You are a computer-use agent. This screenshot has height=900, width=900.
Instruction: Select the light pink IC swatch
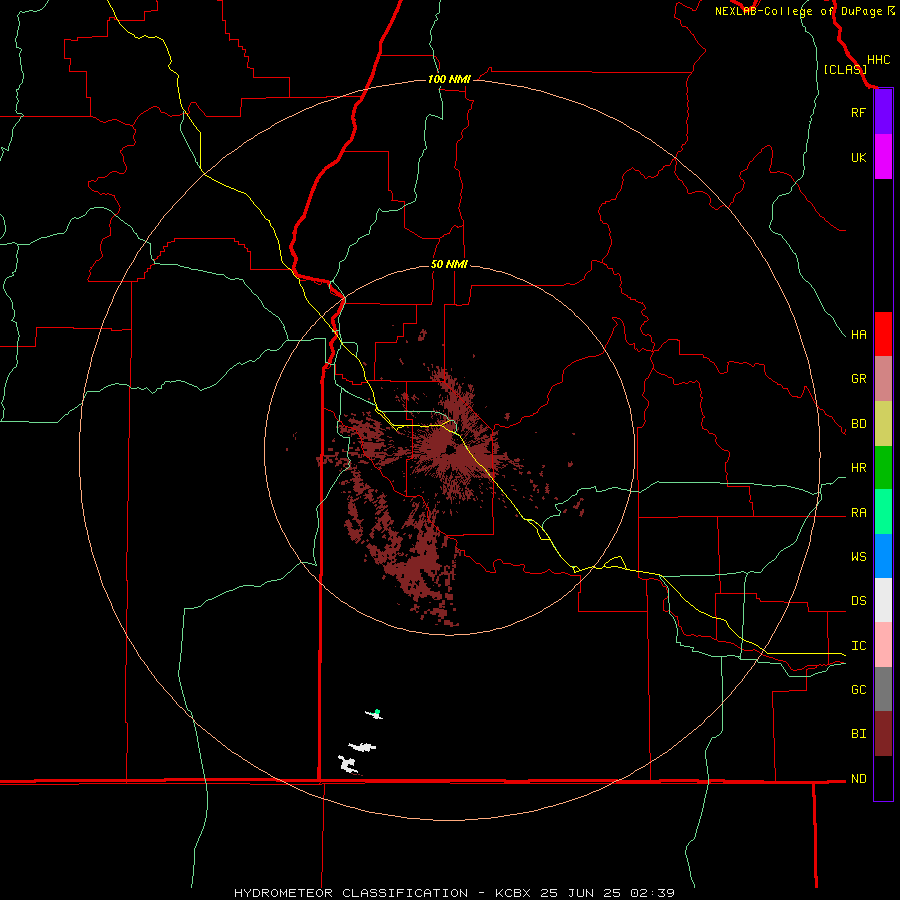pos(883,645)
